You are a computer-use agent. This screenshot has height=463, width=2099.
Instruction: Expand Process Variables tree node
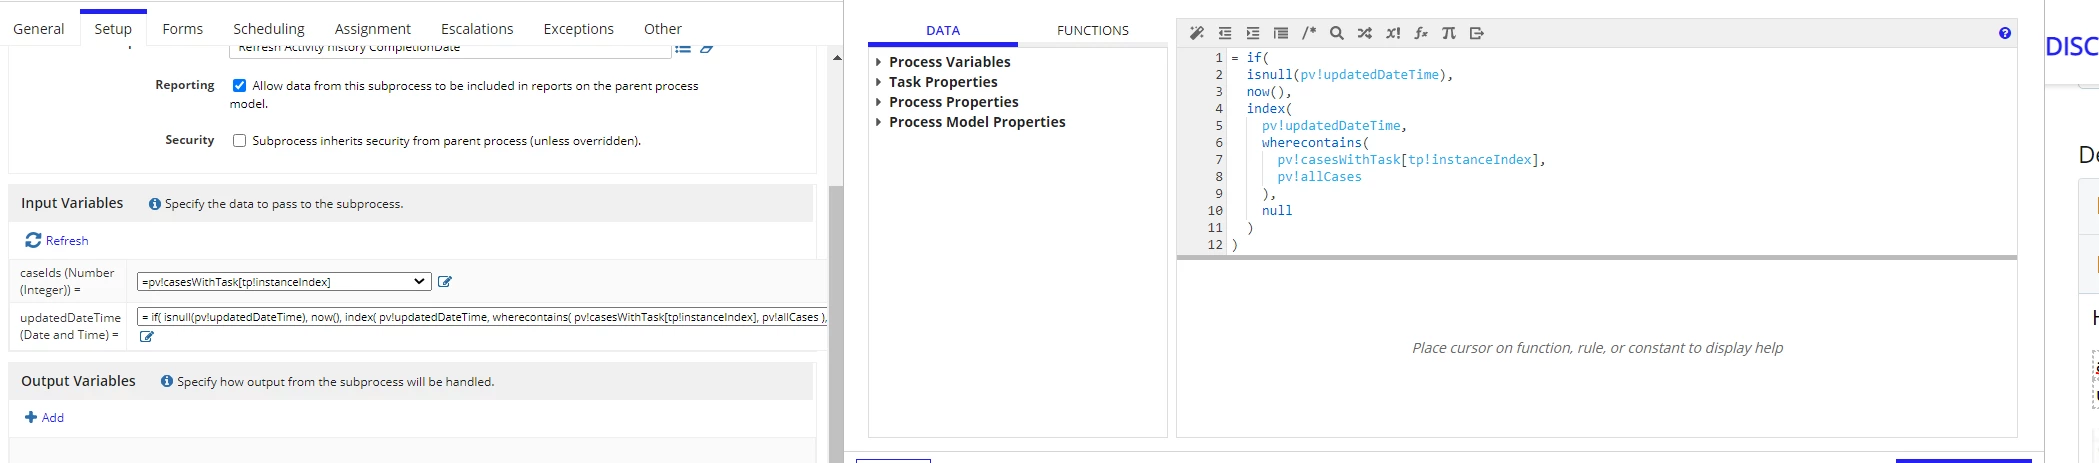point(878,62)
